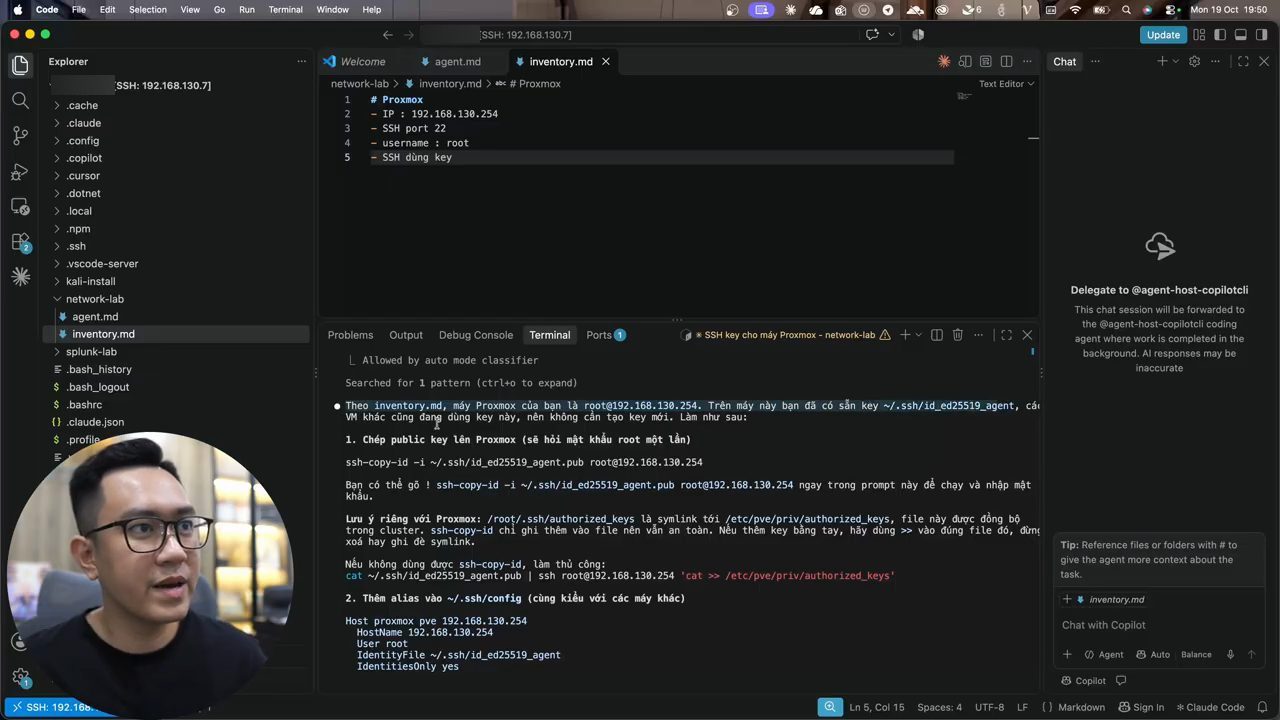Open the Debug Console tab
This screenshot has height=720, width=1280.
pos(475,335)
